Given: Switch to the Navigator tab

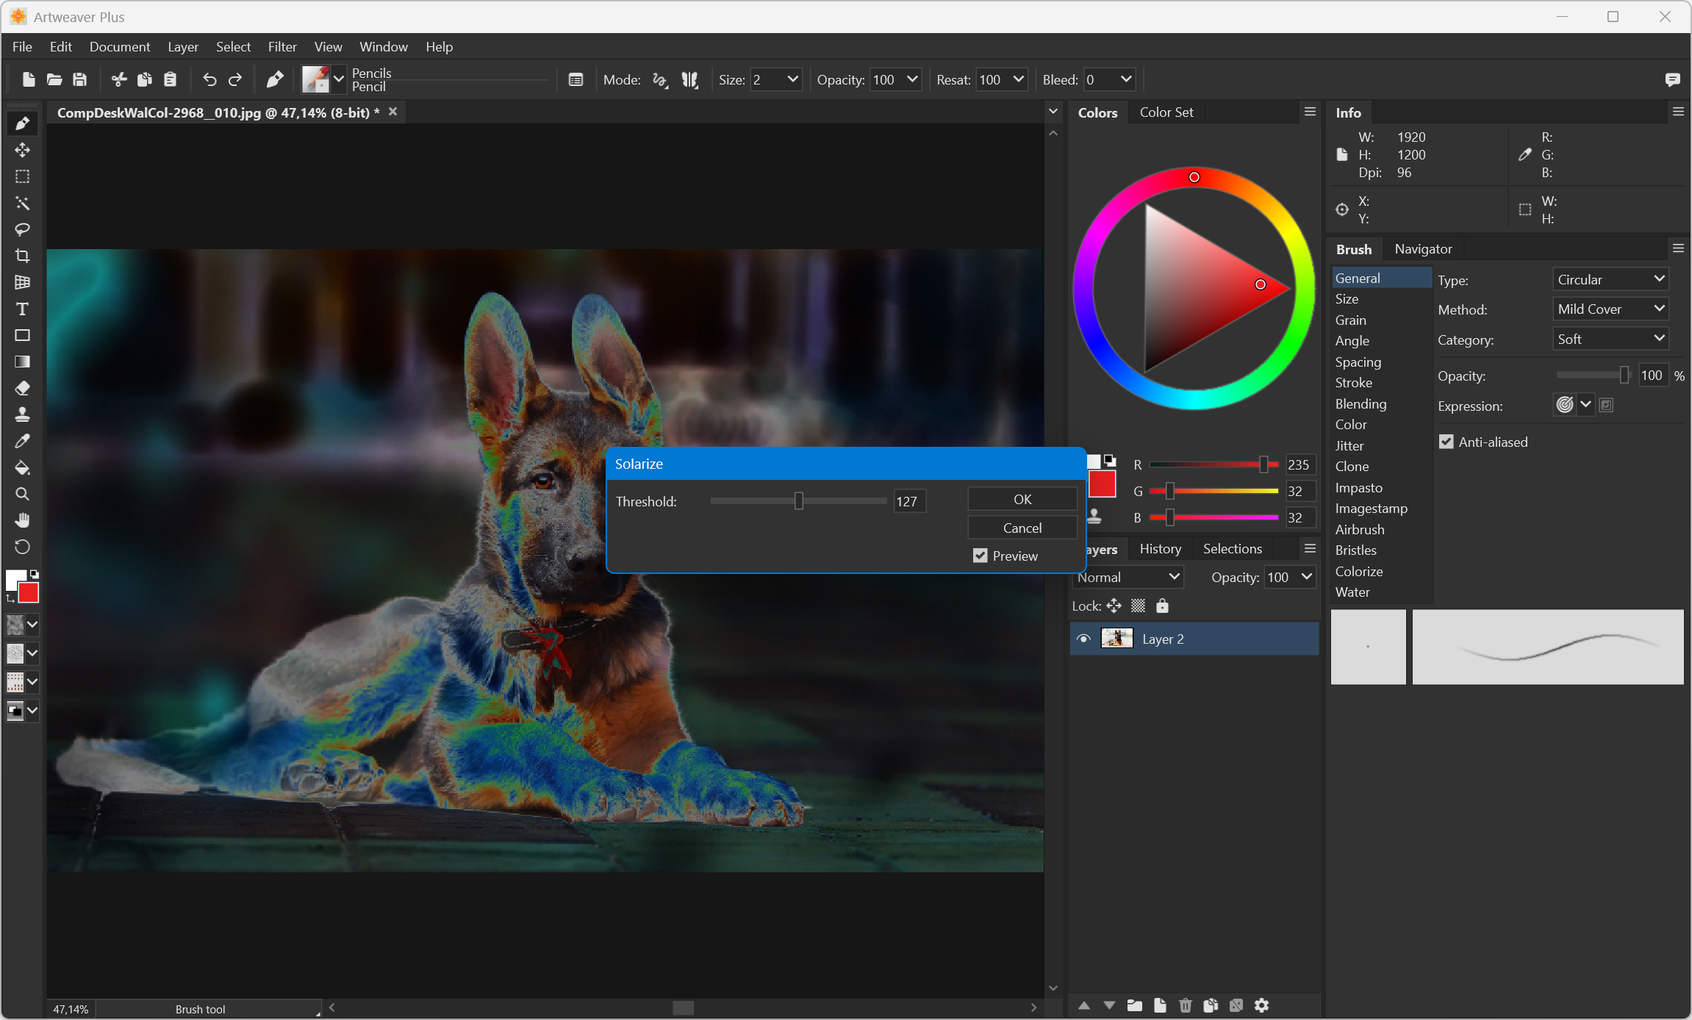Looking at the screenshot, I should (x=1422, y=249).
